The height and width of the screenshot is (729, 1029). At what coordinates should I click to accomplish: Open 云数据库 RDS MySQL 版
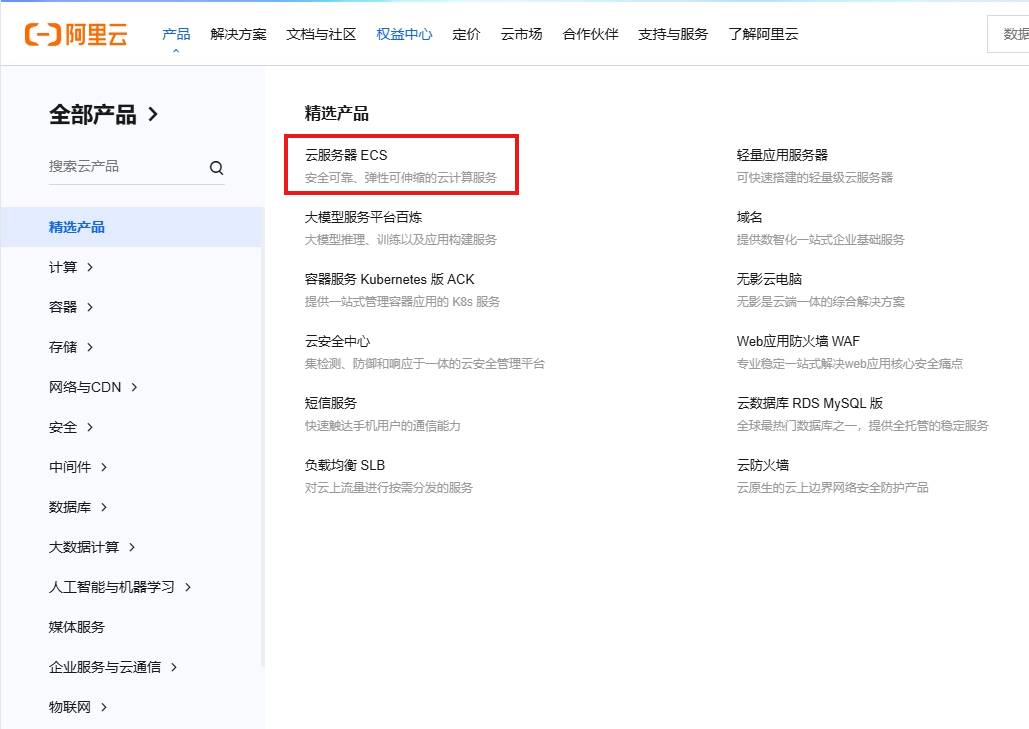(x=810, y=403)
